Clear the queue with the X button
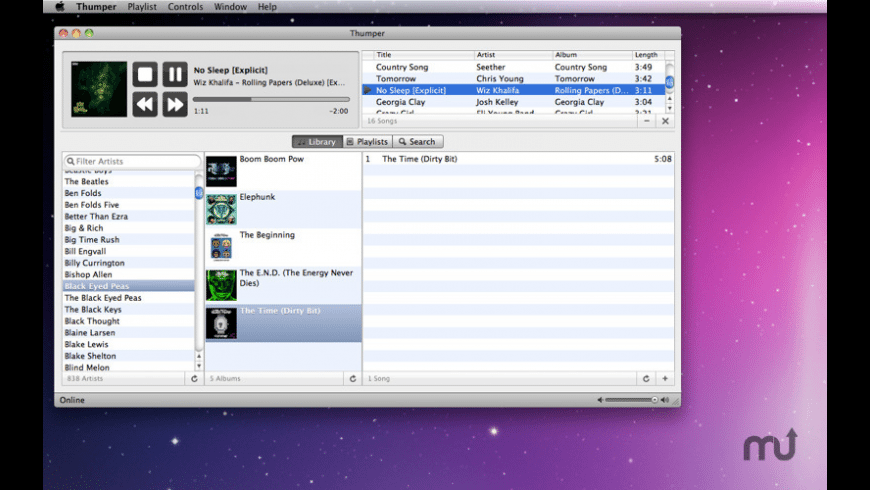The width and height of the screenshot is (870, 490). (665, 120)
